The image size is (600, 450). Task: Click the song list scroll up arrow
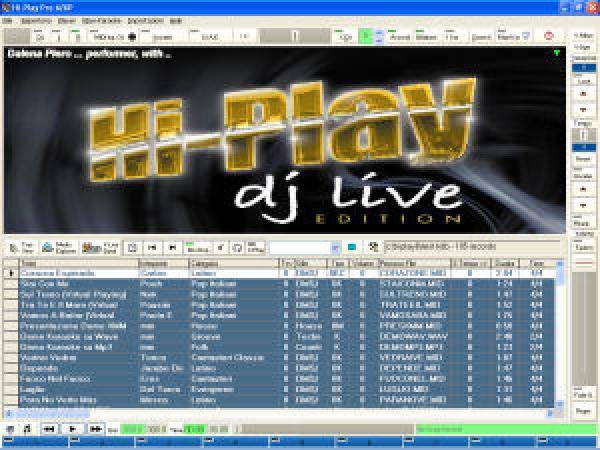[x=559, y=264]
